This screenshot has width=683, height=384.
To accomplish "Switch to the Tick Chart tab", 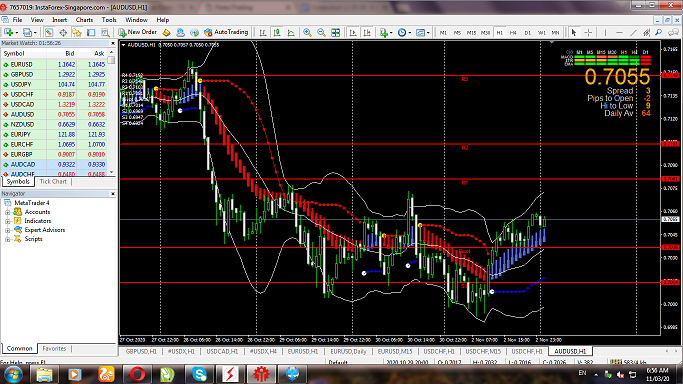I will [x=53, y=182].
